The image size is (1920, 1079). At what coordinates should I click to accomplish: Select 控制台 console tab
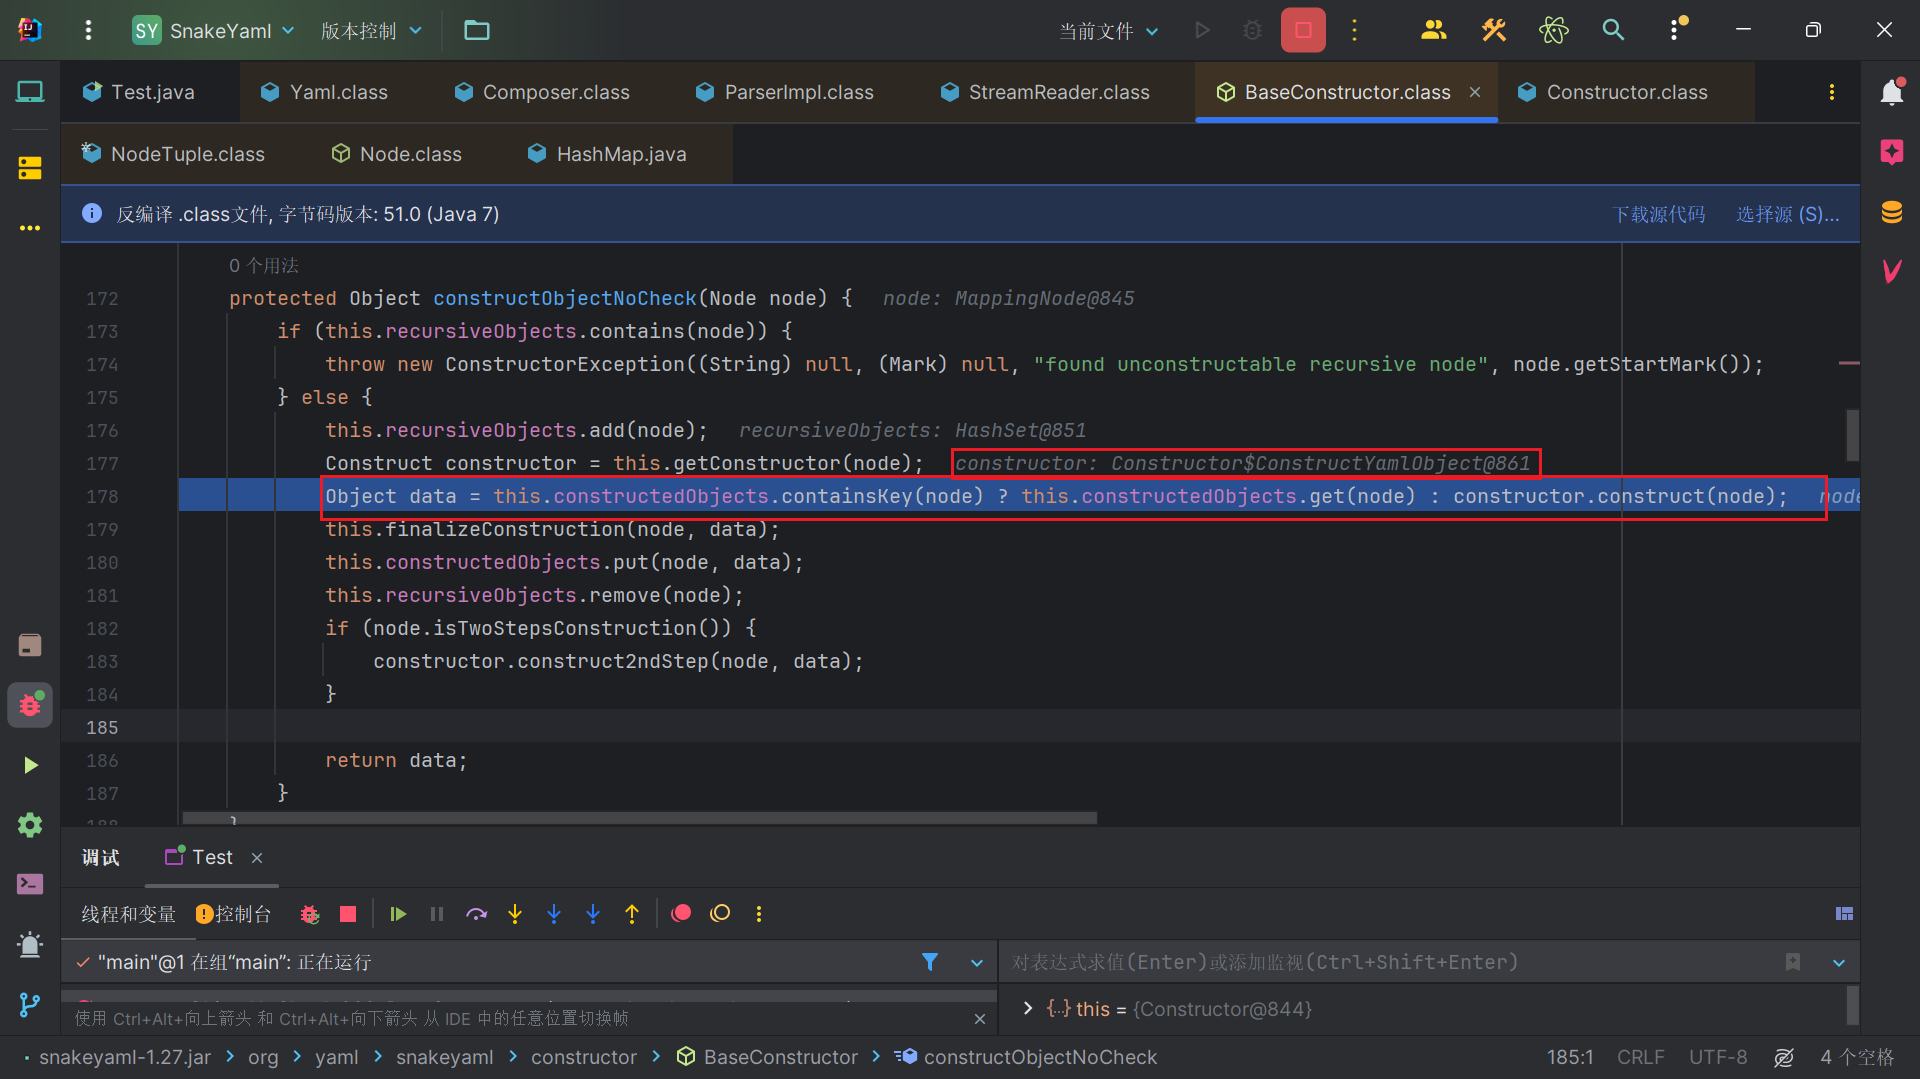[234, 914]
